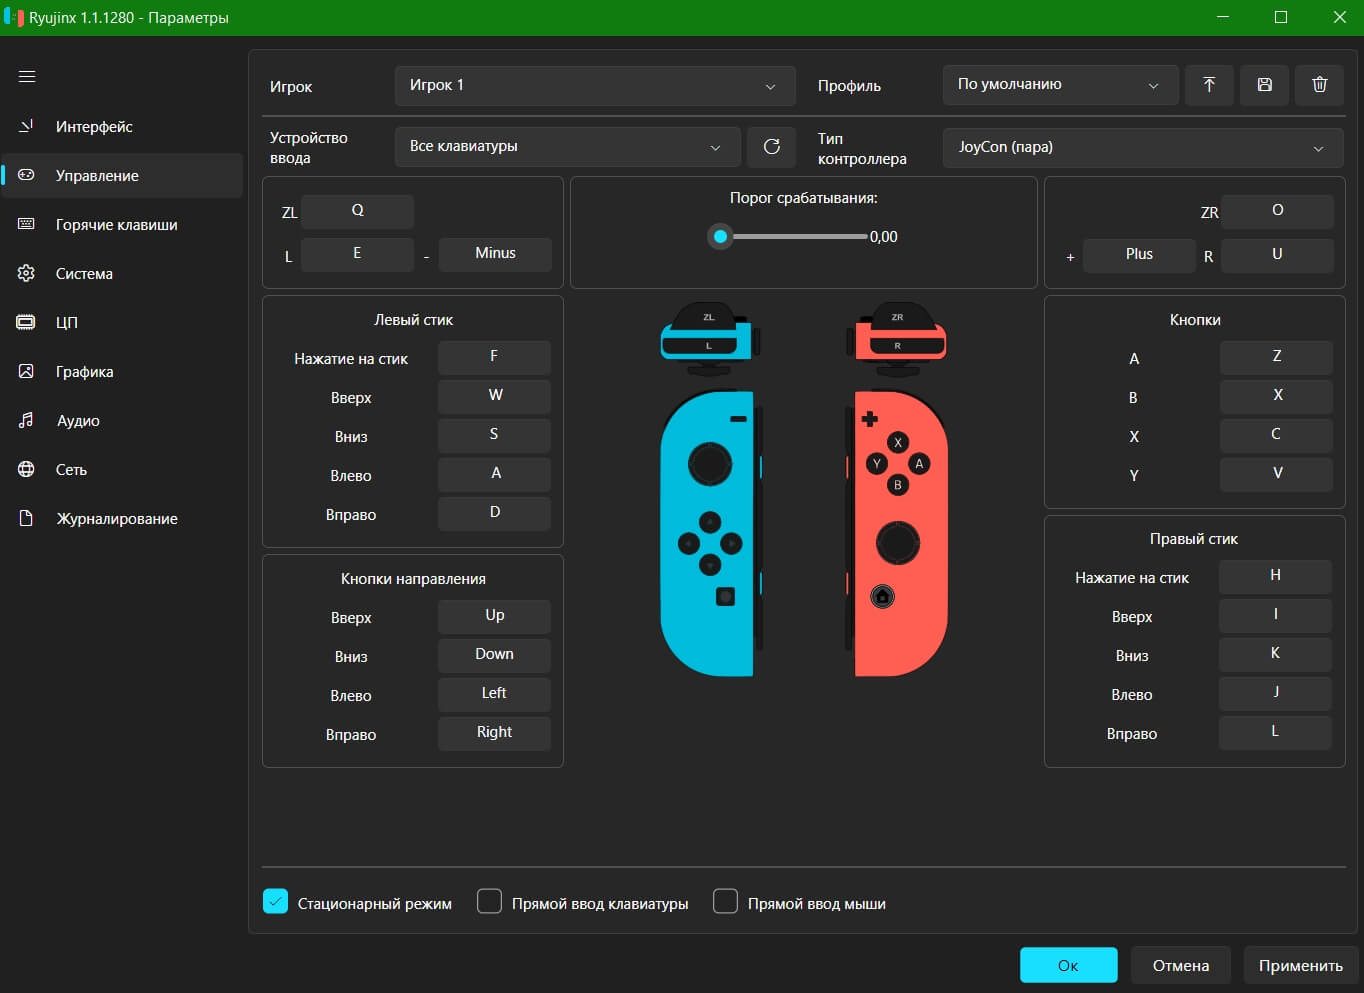Open the Аудио settings section

[x=78, y=420]
